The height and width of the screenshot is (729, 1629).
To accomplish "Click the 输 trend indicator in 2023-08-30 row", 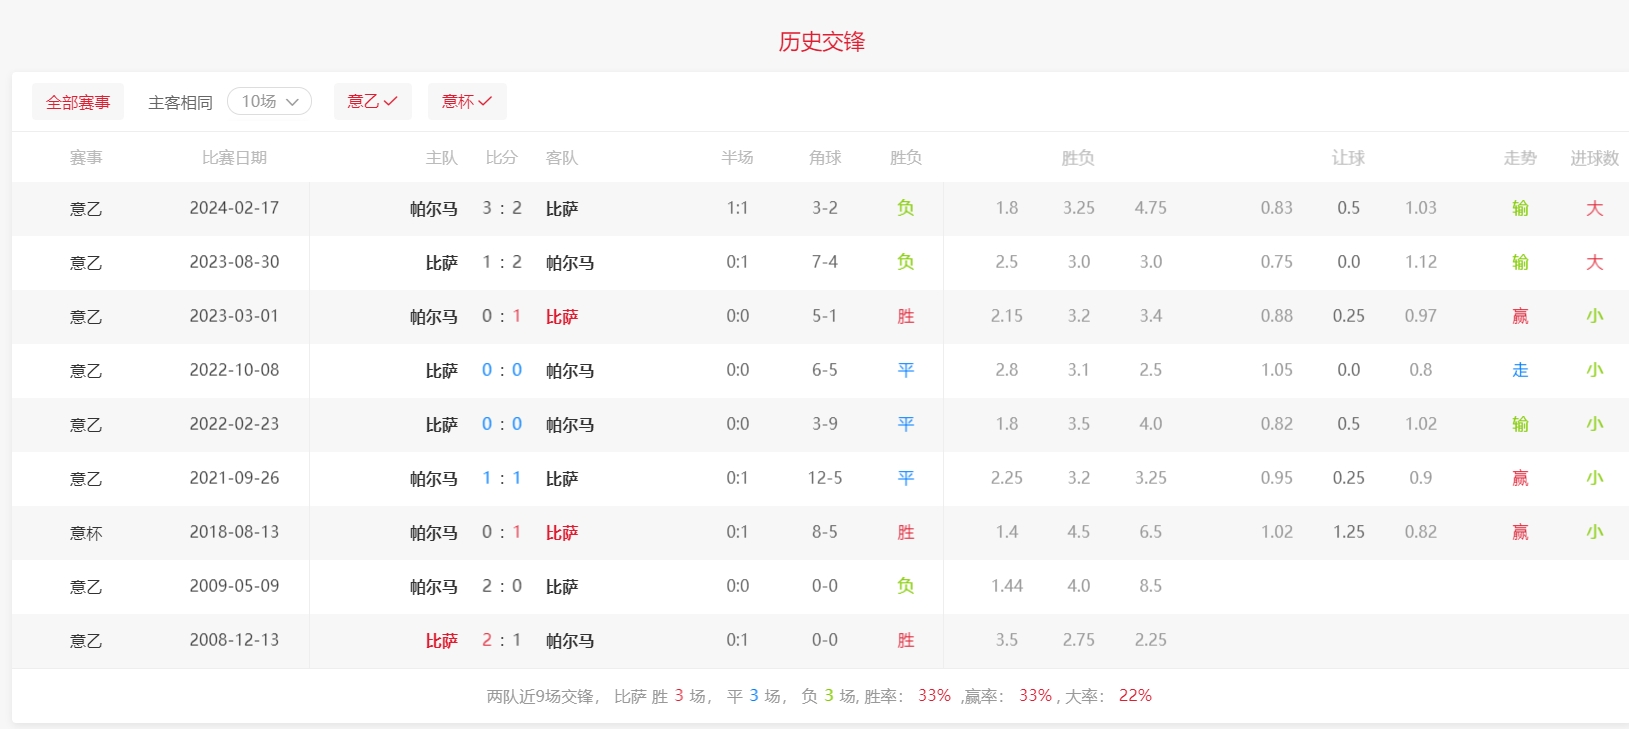I will (1520, 262).
